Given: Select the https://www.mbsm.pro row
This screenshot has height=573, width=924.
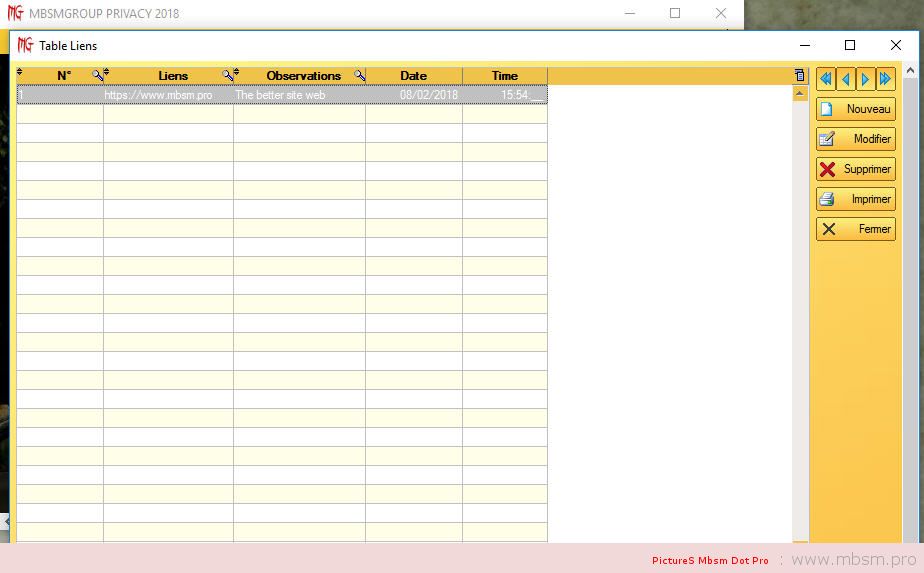Looking at the screenshot, I should 158,95.
